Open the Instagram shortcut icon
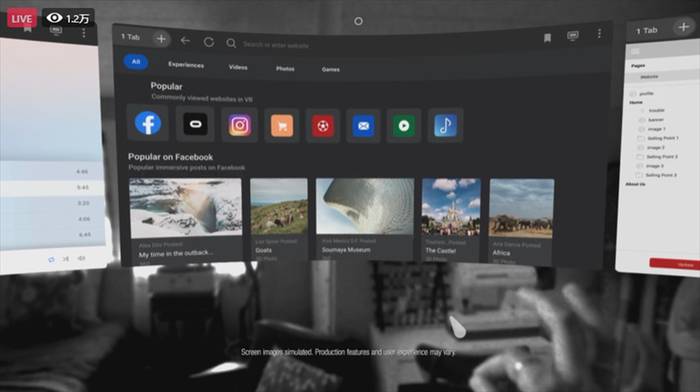 point(240,125)
